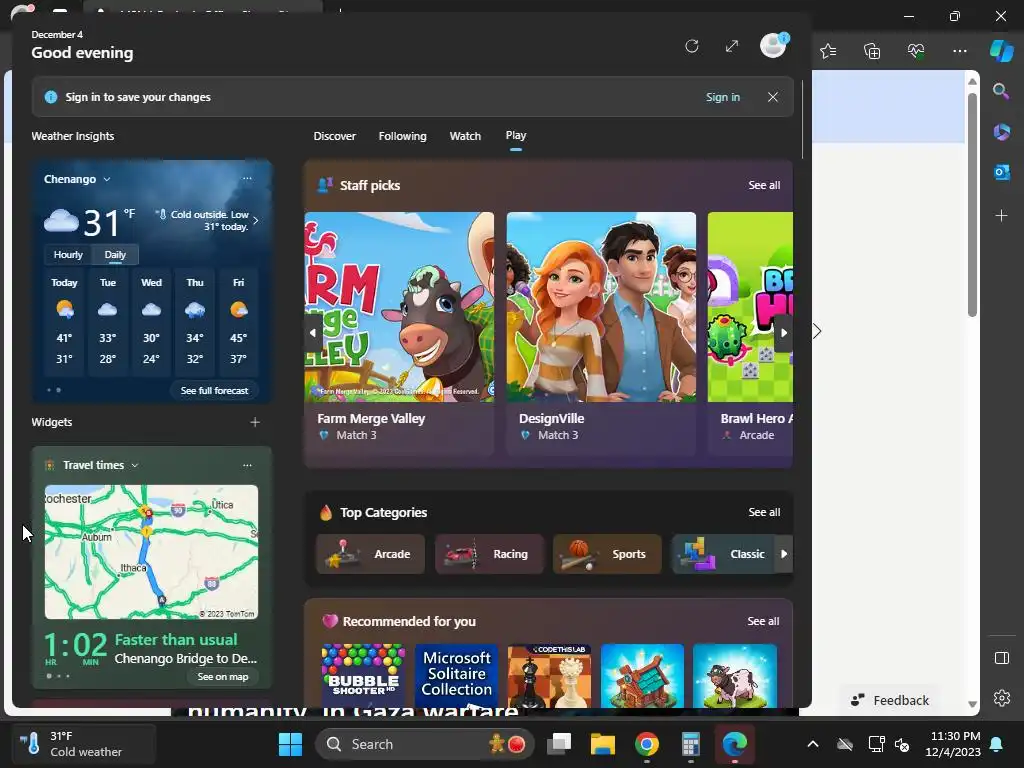Switch to the Following tab

[402, 136]
